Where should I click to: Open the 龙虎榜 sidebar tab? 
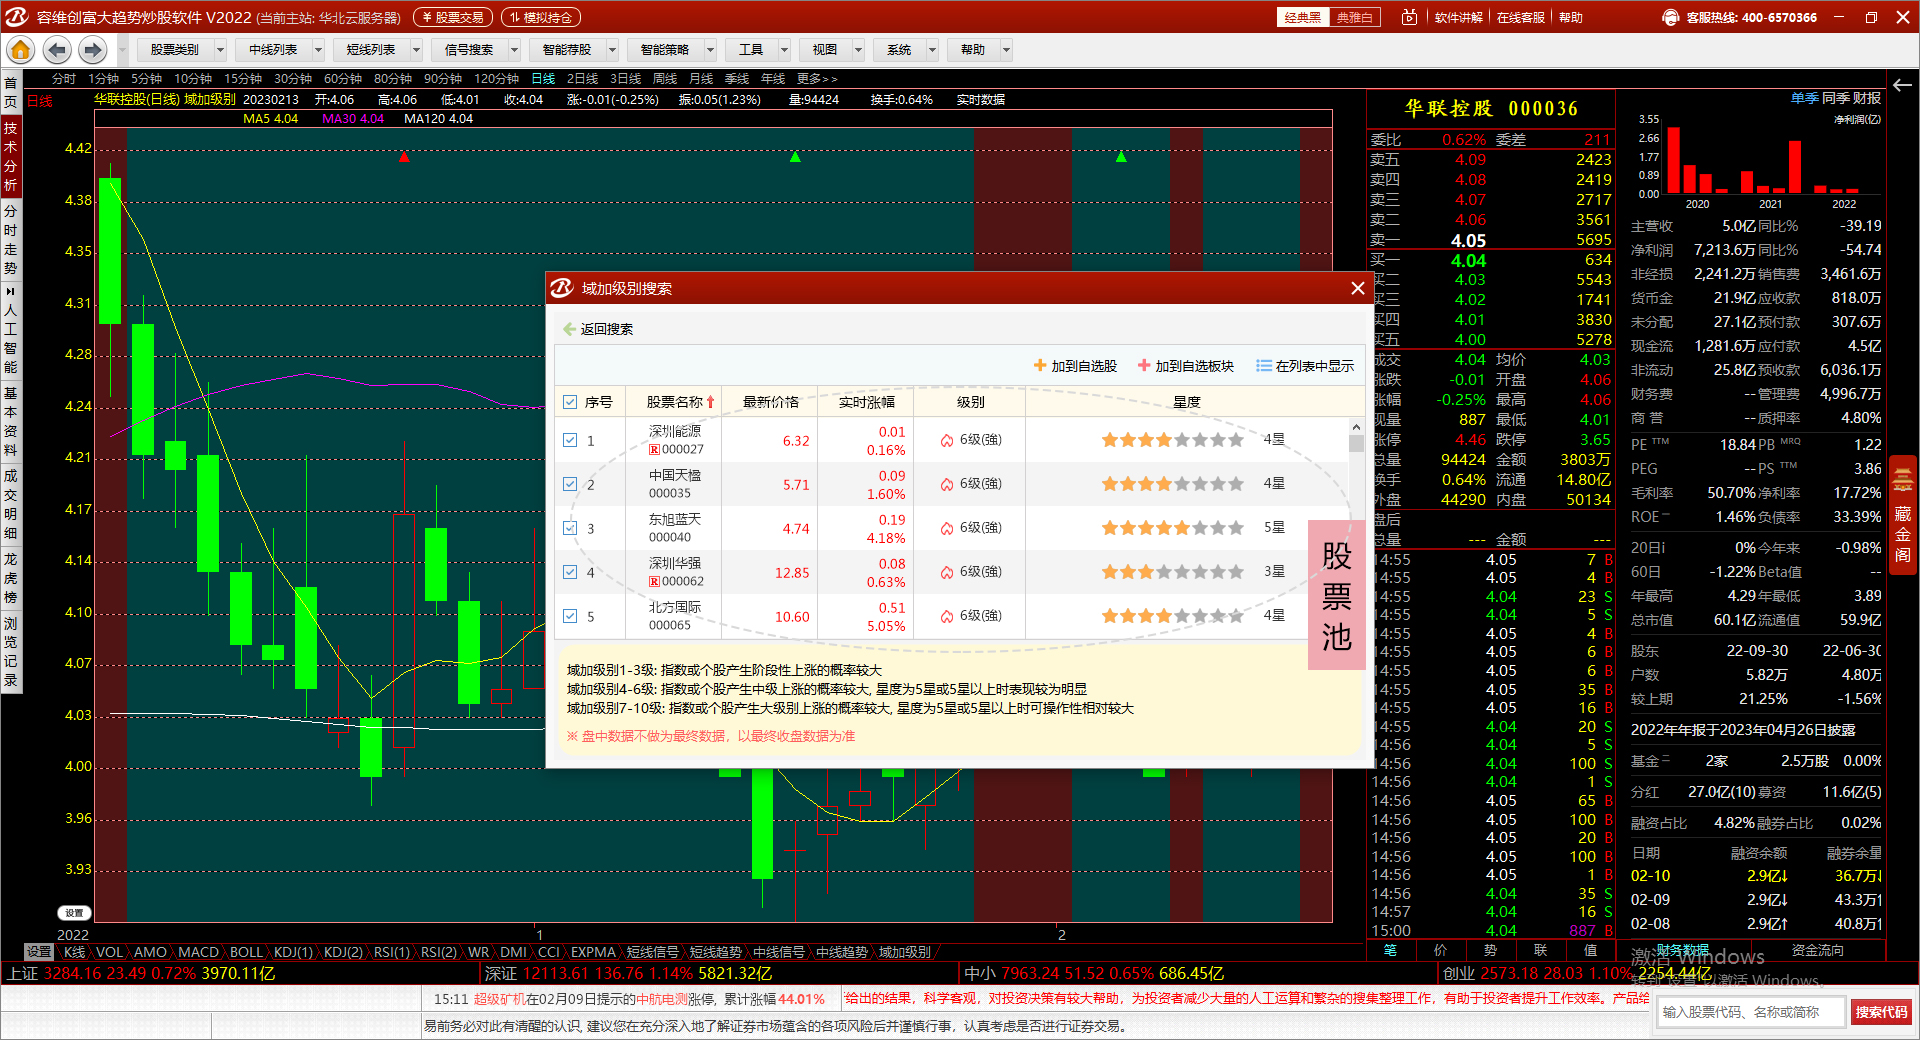pos(10,578)
